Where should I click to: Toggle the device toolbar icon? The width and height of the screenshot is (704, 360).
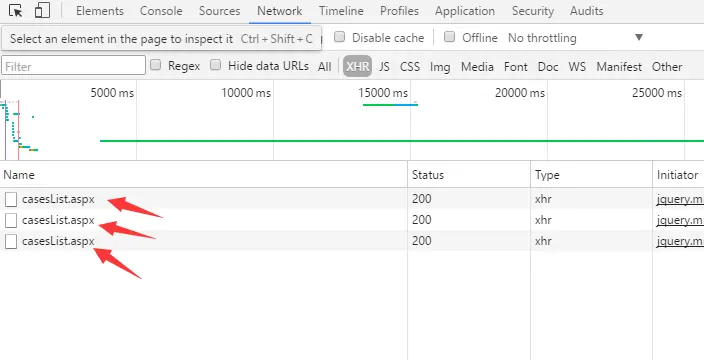(x=42, y=11)
